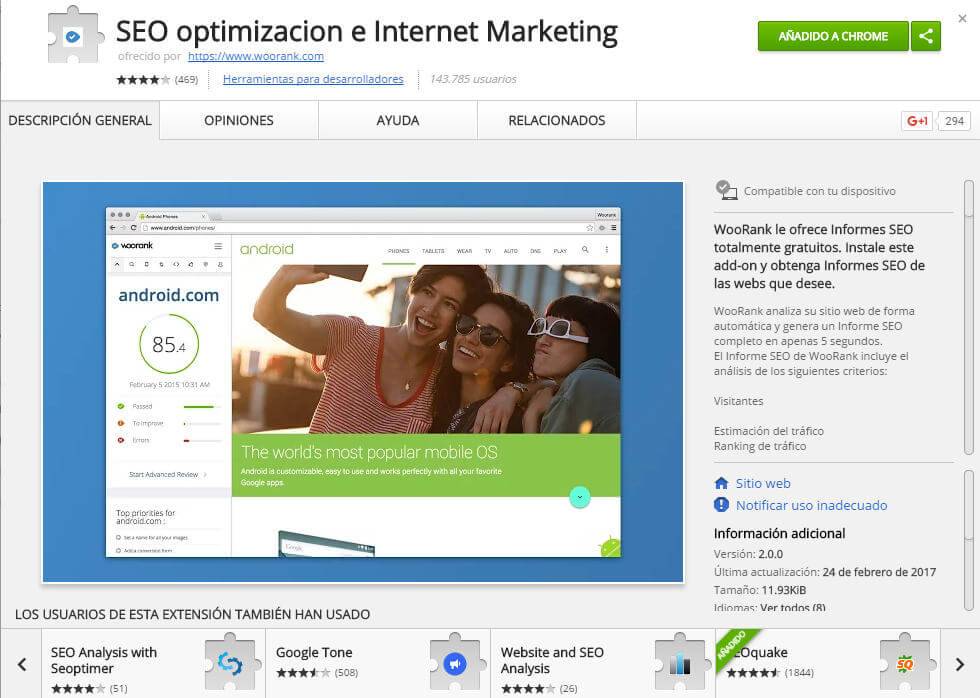Show previous related extensions
The image size is (980, 698).
22,664
